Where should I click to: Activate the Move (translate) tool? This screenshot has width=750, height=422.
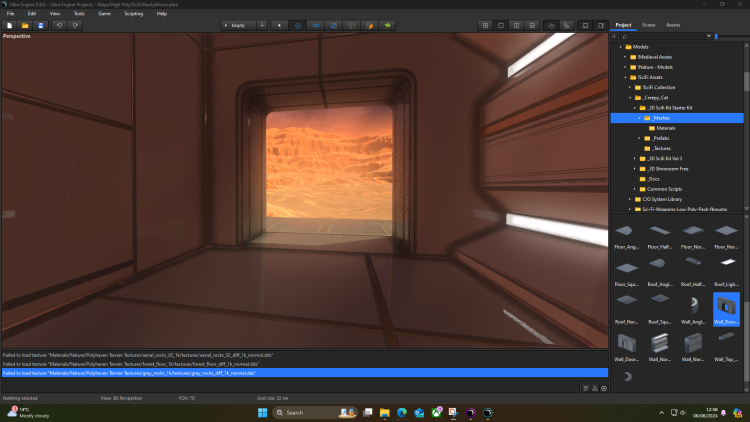point(297,24)
